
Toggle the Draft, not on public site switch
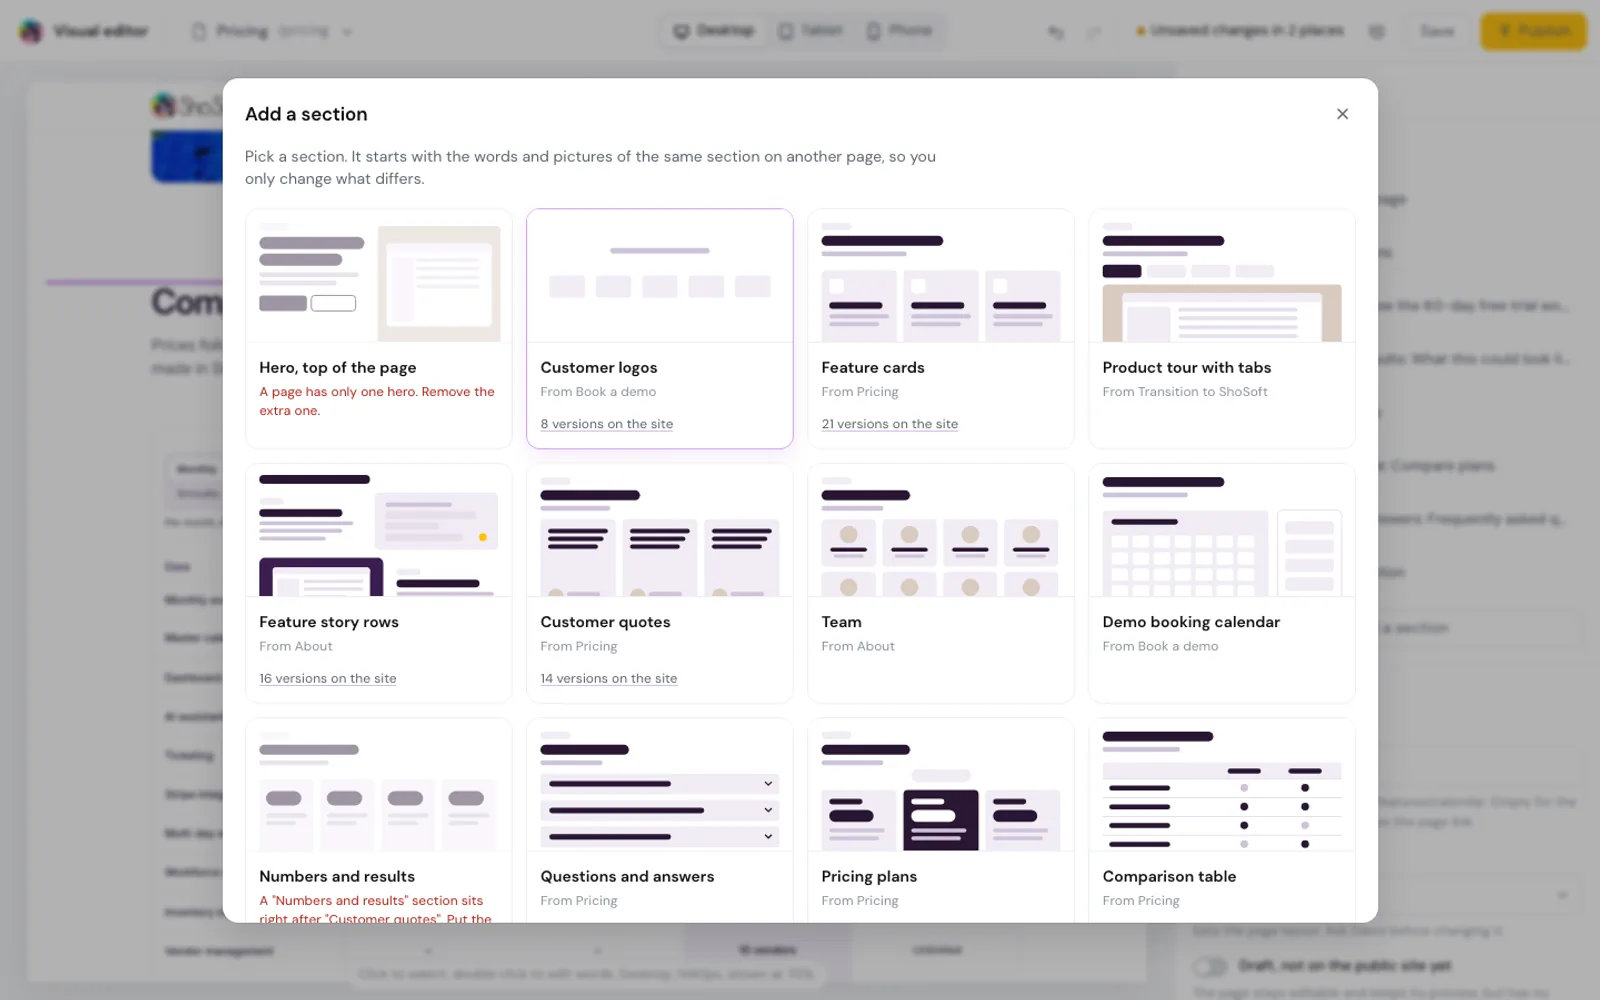1210,966
